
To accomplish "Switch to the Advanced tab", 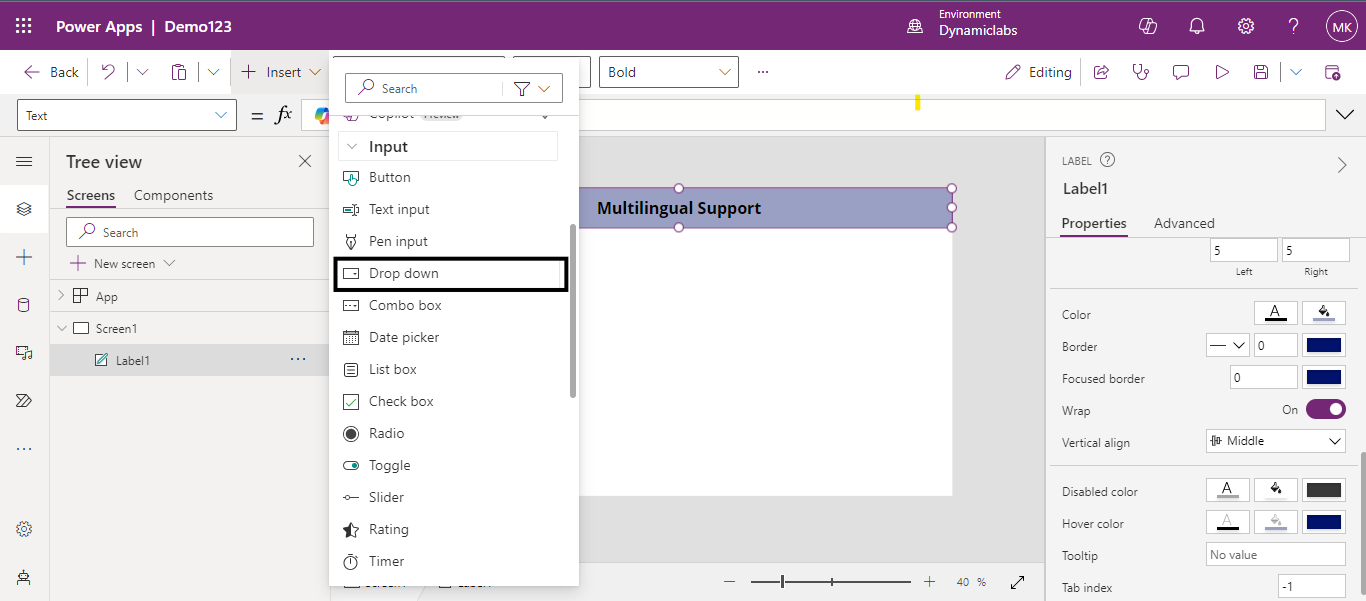I will click(x=1184, y=223).
